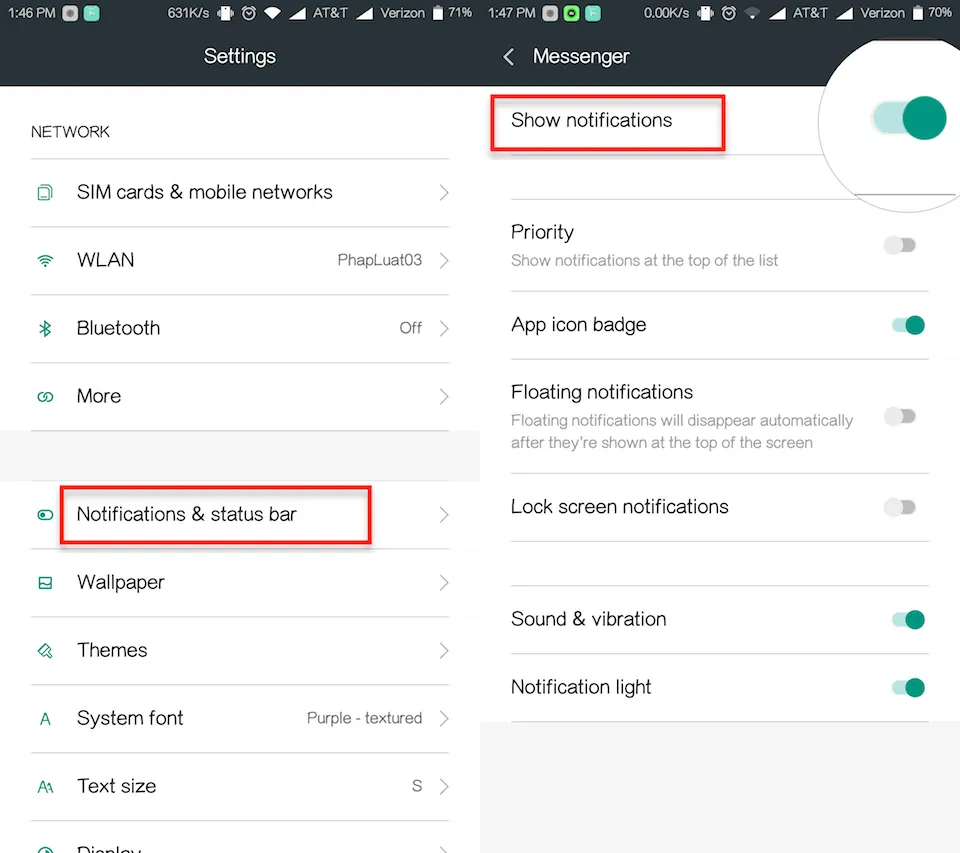
Task: Enable Floating notifications switch
Action: [899, 417]
